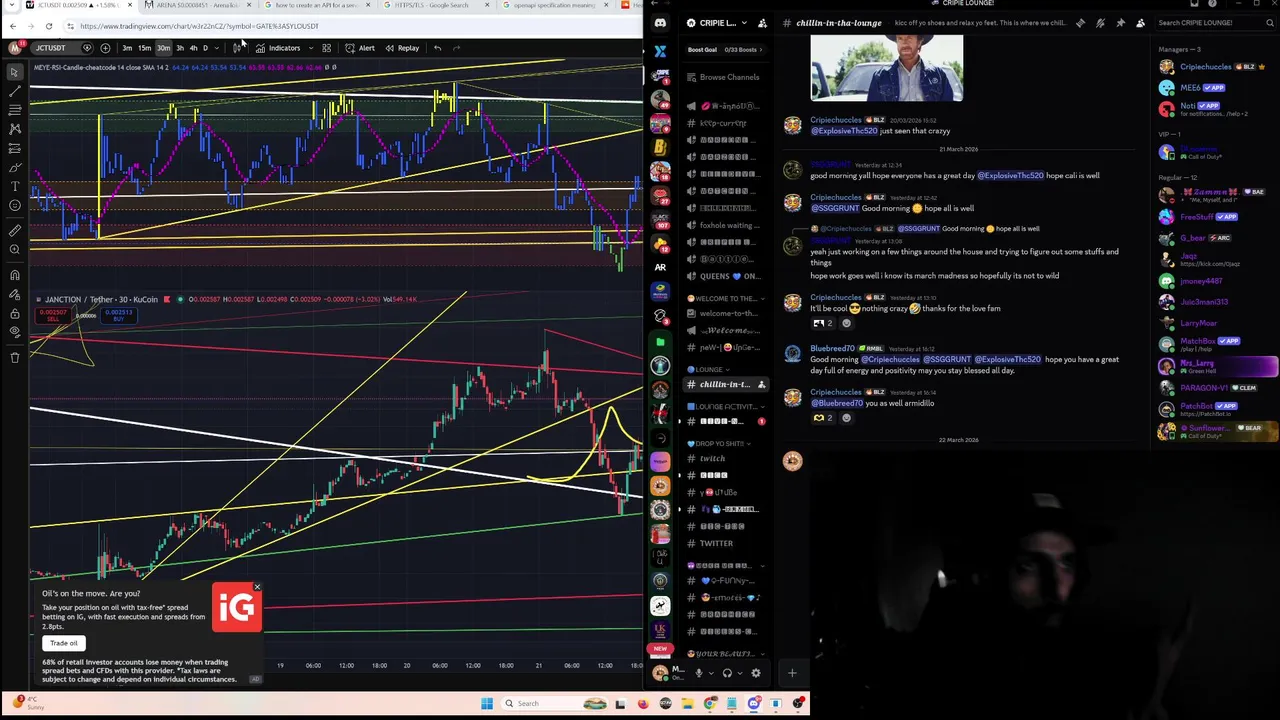This screenshot has height=720, width=1280.
Task: Open the Chuck Norris image thumbnail
Action: [x=887, y=68]
